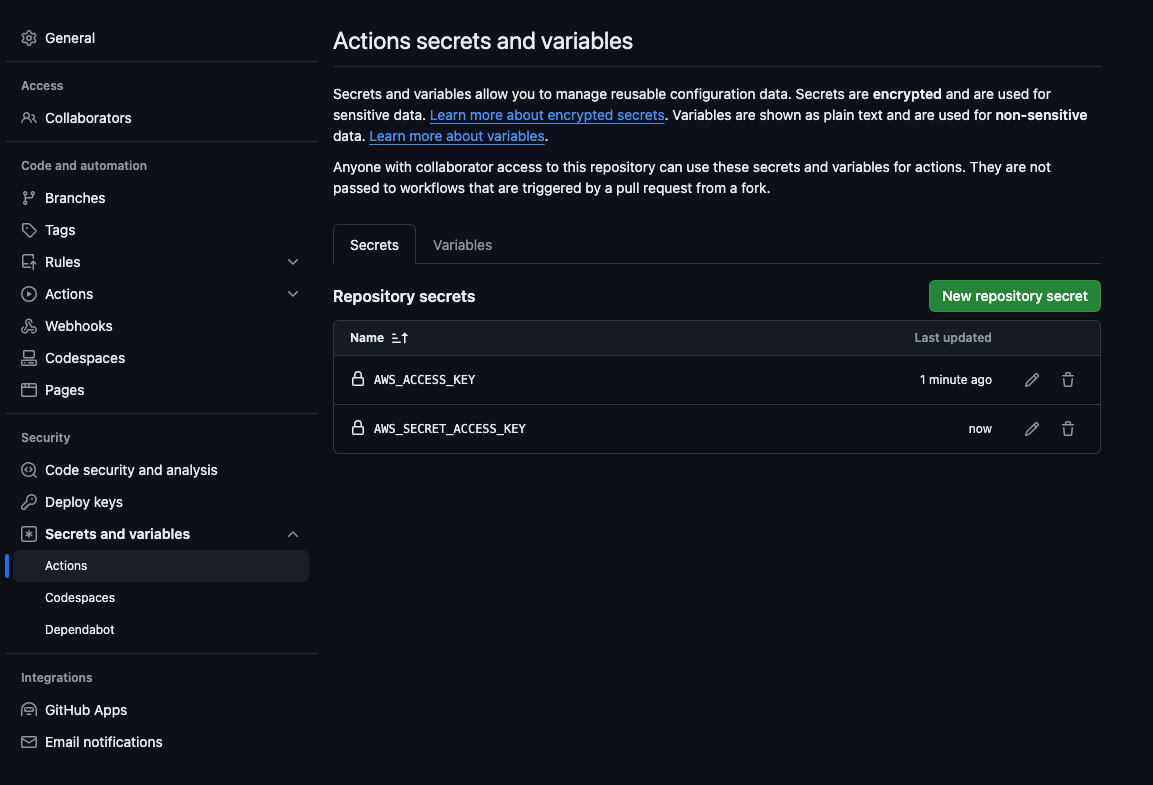Screen dimensions: 1153x785
Task: Click New repository secret button
Action: pos(1015,296)
